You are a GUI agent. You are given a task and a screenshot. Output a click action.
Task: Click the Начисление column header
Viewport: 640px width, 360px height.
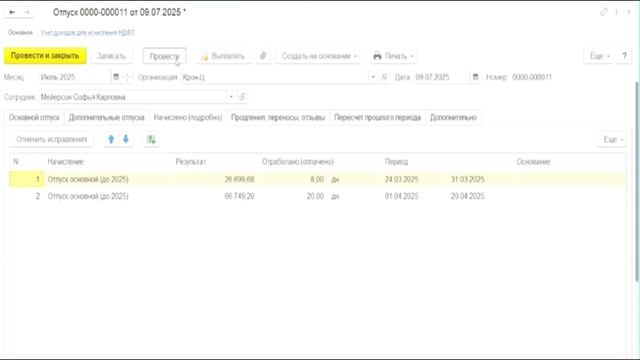coord(65,162)
